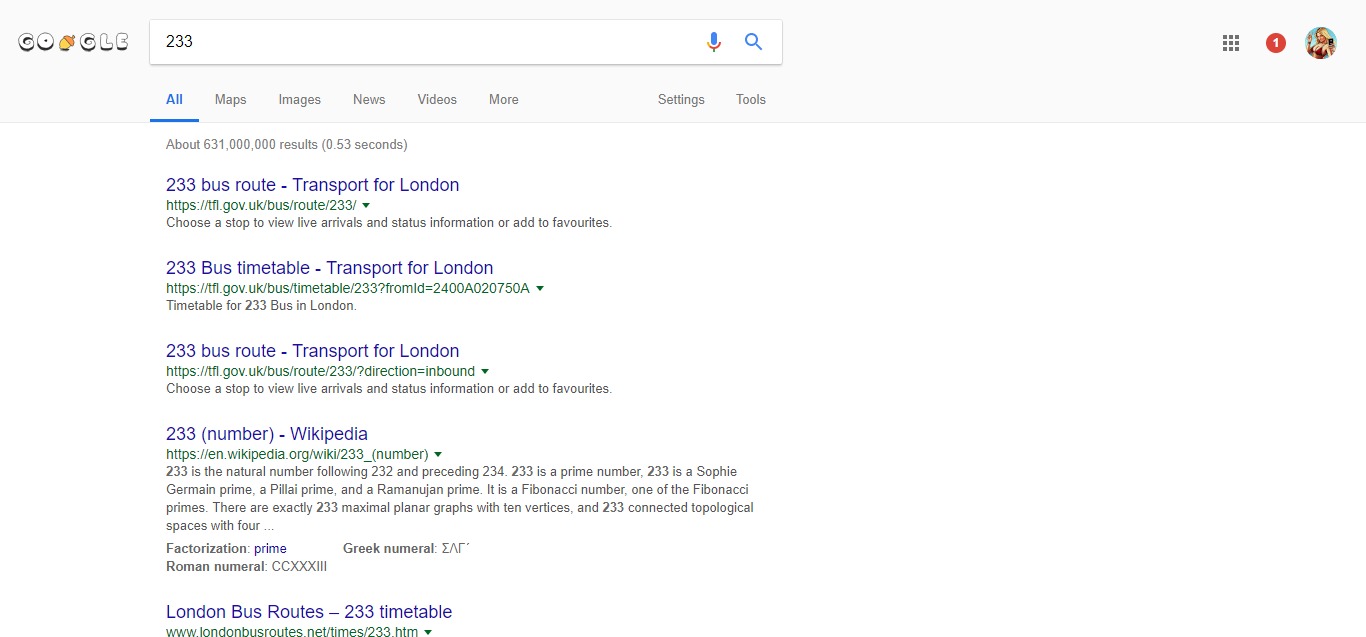This screenshot has width=1366, height=637.
Task: Expand dropdown arrow beside tfl.gov.uk/bus/route/233/ URL
Action: point(366,205)
